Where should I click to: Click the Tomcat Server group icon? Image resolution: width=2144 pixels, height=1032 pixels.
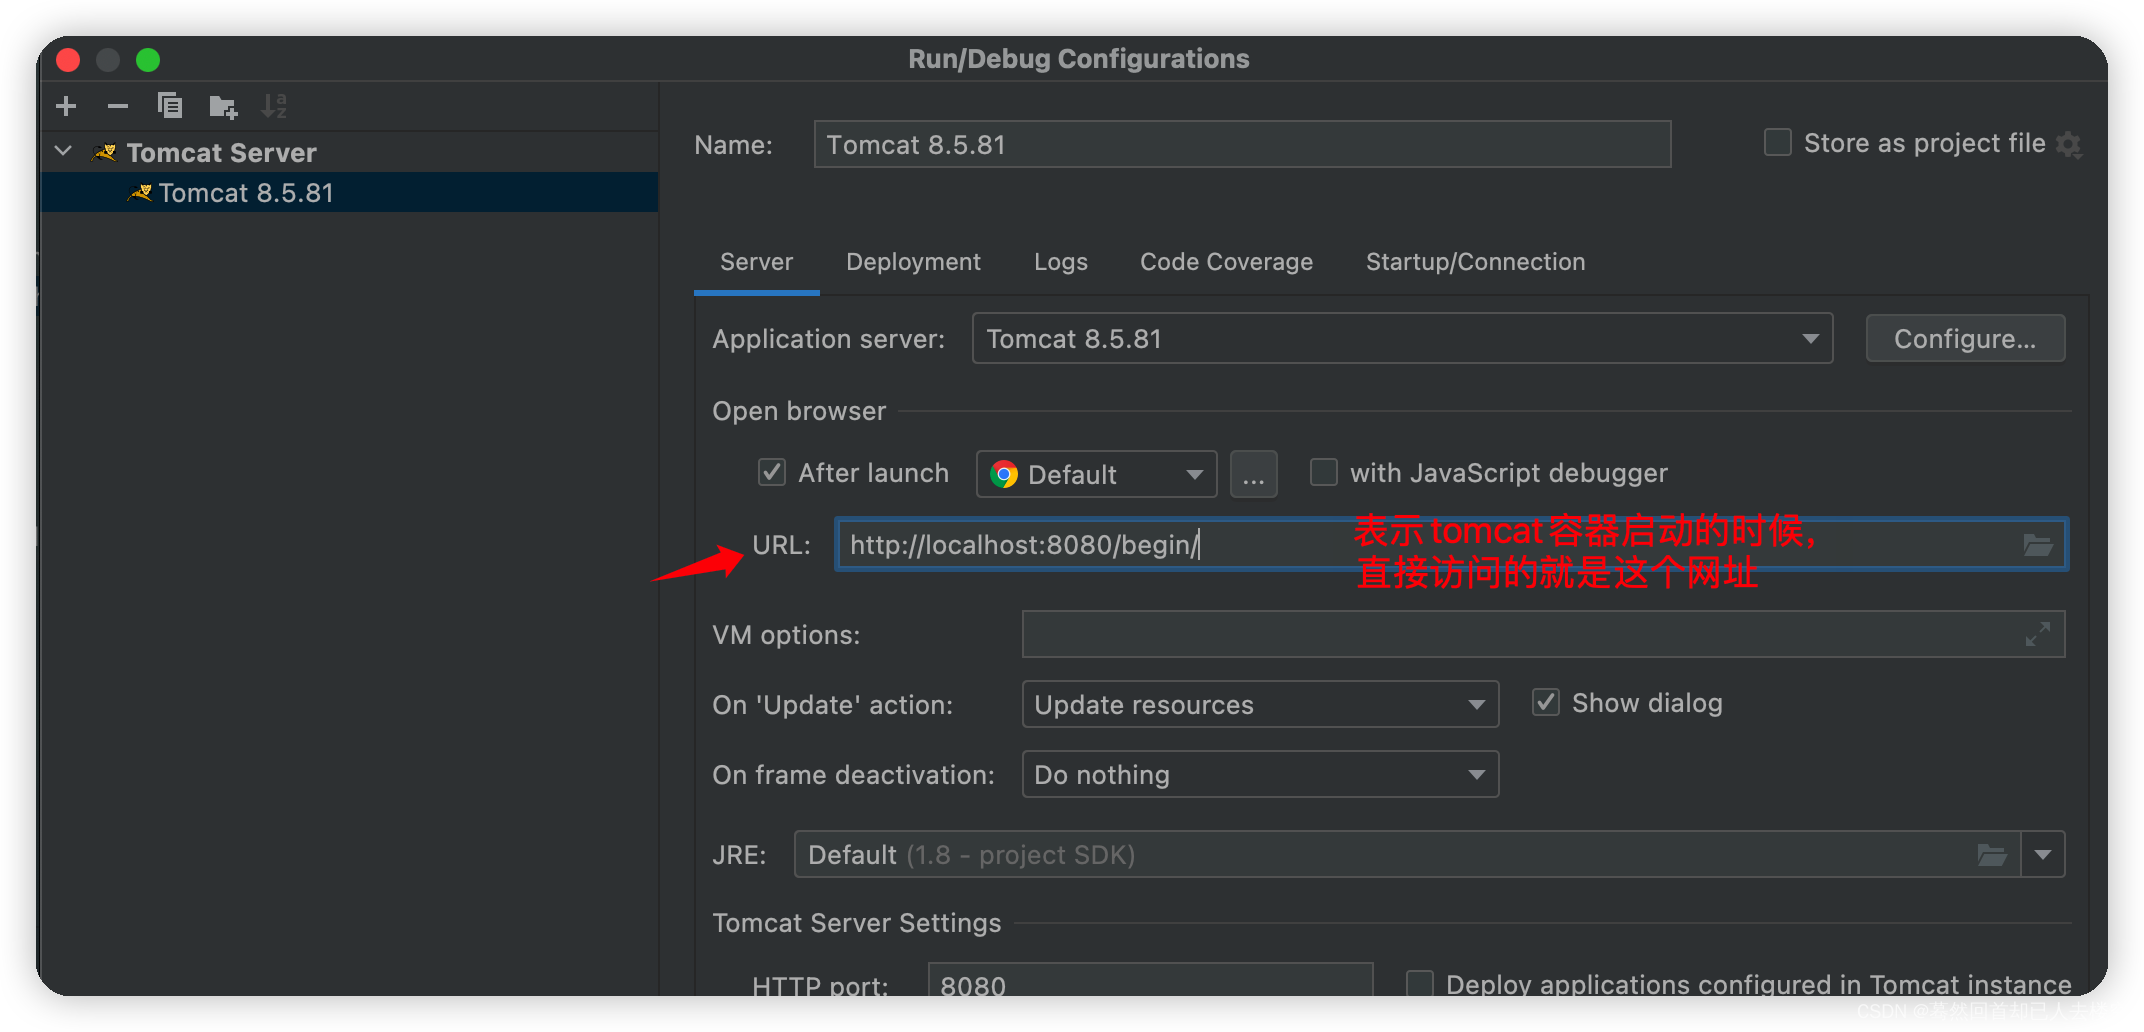104,153
